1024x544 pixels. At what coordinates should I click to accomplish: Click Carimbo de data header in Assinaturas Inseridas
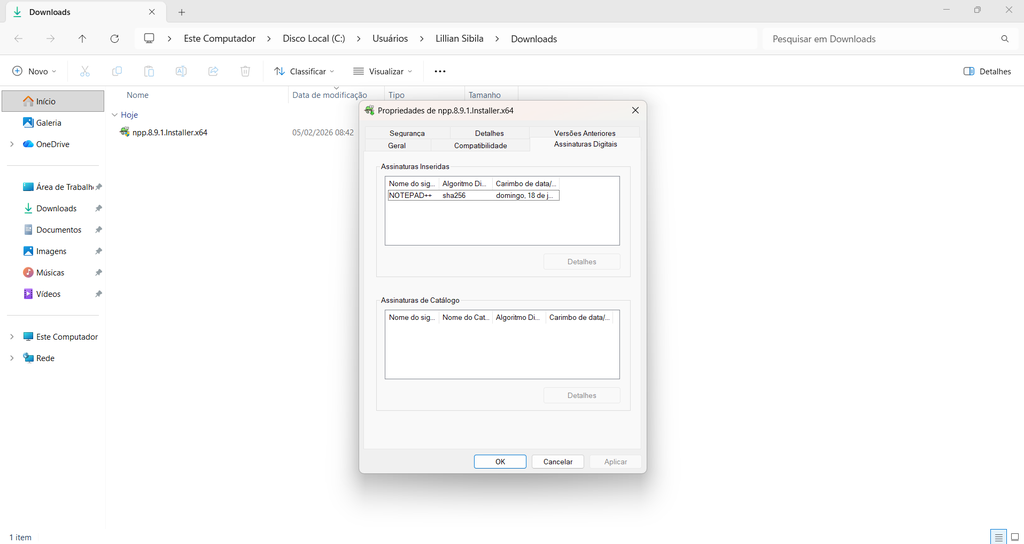(x=526, y=184)
